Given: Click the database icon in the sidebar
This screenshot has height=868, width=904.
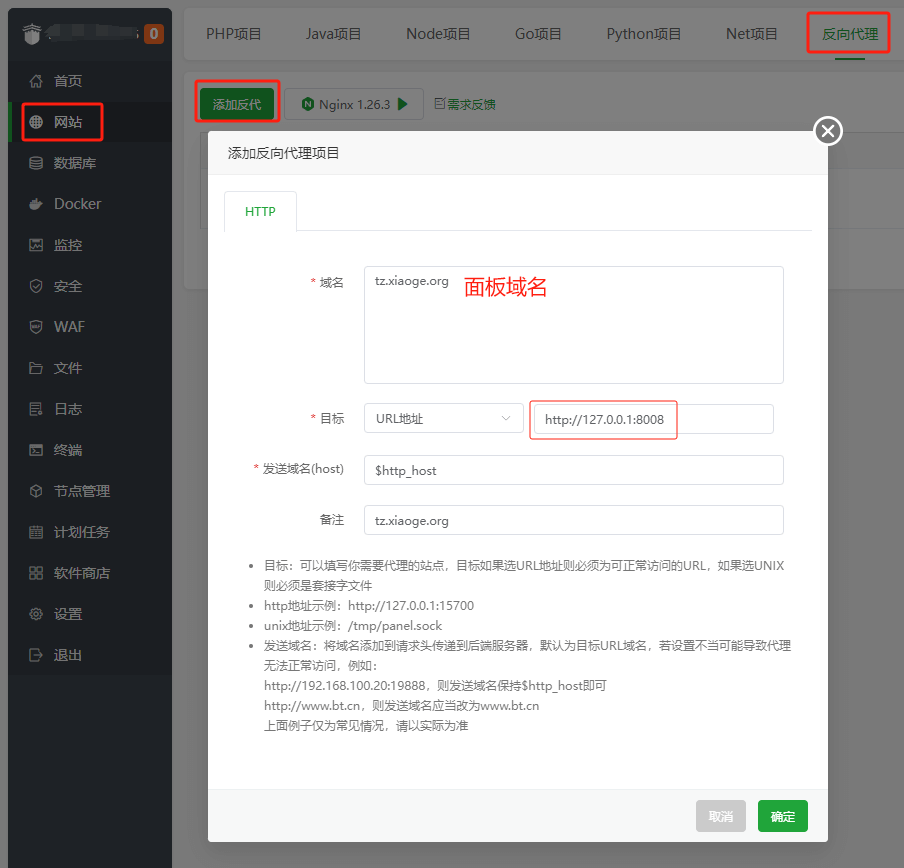Looking at the screenshot, I should (36, 163).
